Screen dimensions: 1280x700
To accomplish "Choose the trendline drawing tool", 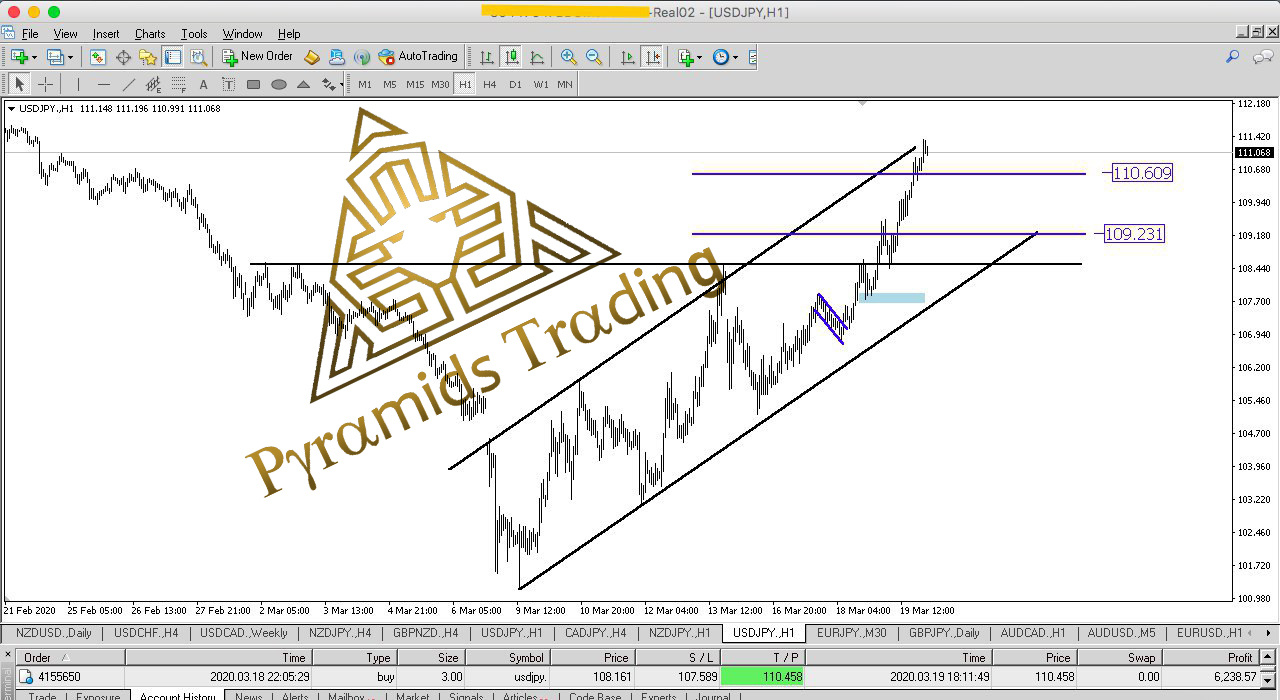I will [128, 85].
